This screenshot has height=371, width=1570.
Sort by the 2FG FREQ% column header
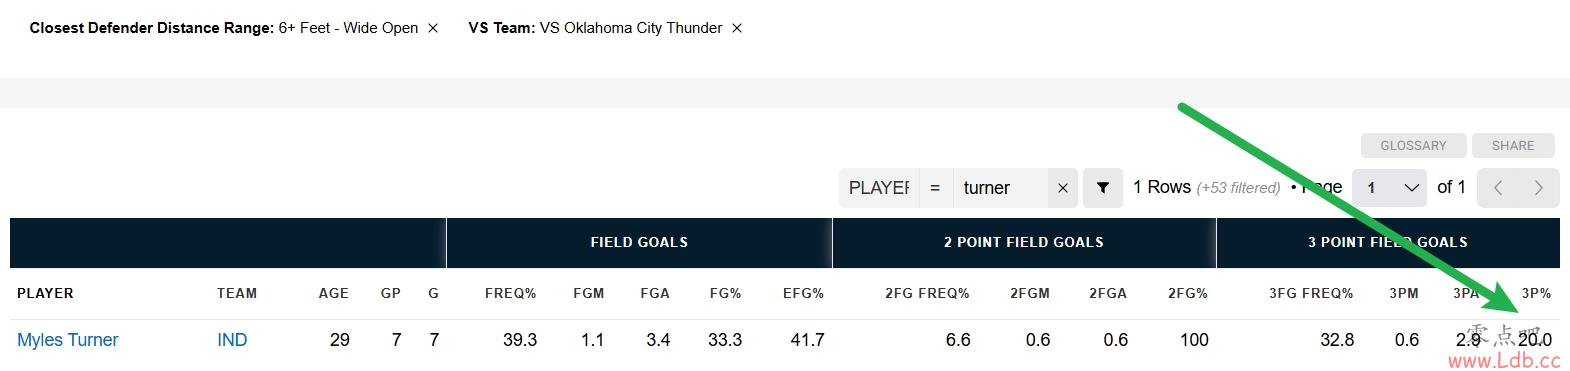(927, 293)
